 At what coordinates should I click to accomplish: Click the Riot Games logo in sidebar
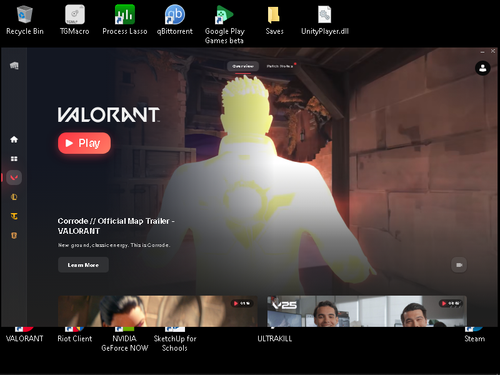(x=14, y=66)
